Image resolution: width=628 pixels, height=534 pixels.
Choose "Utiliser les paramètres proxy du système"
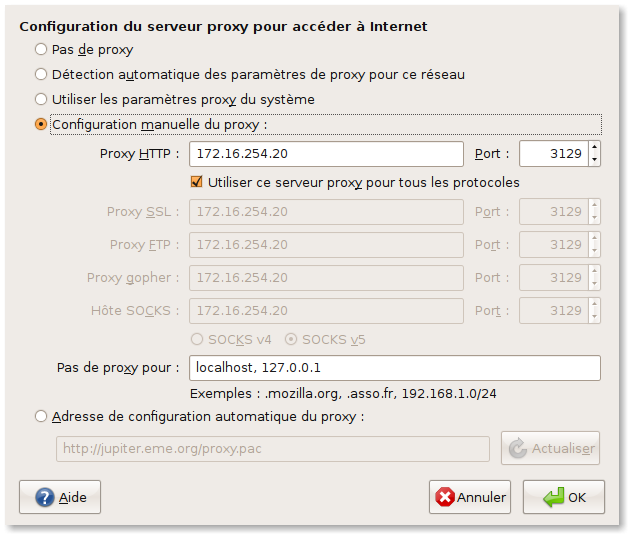pos(41,99)
